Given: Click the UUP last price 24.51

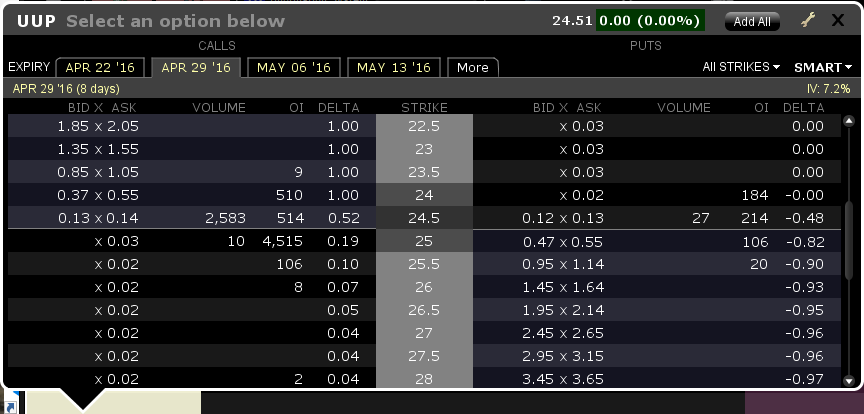Looking at the screenshot, I should 572,21.
